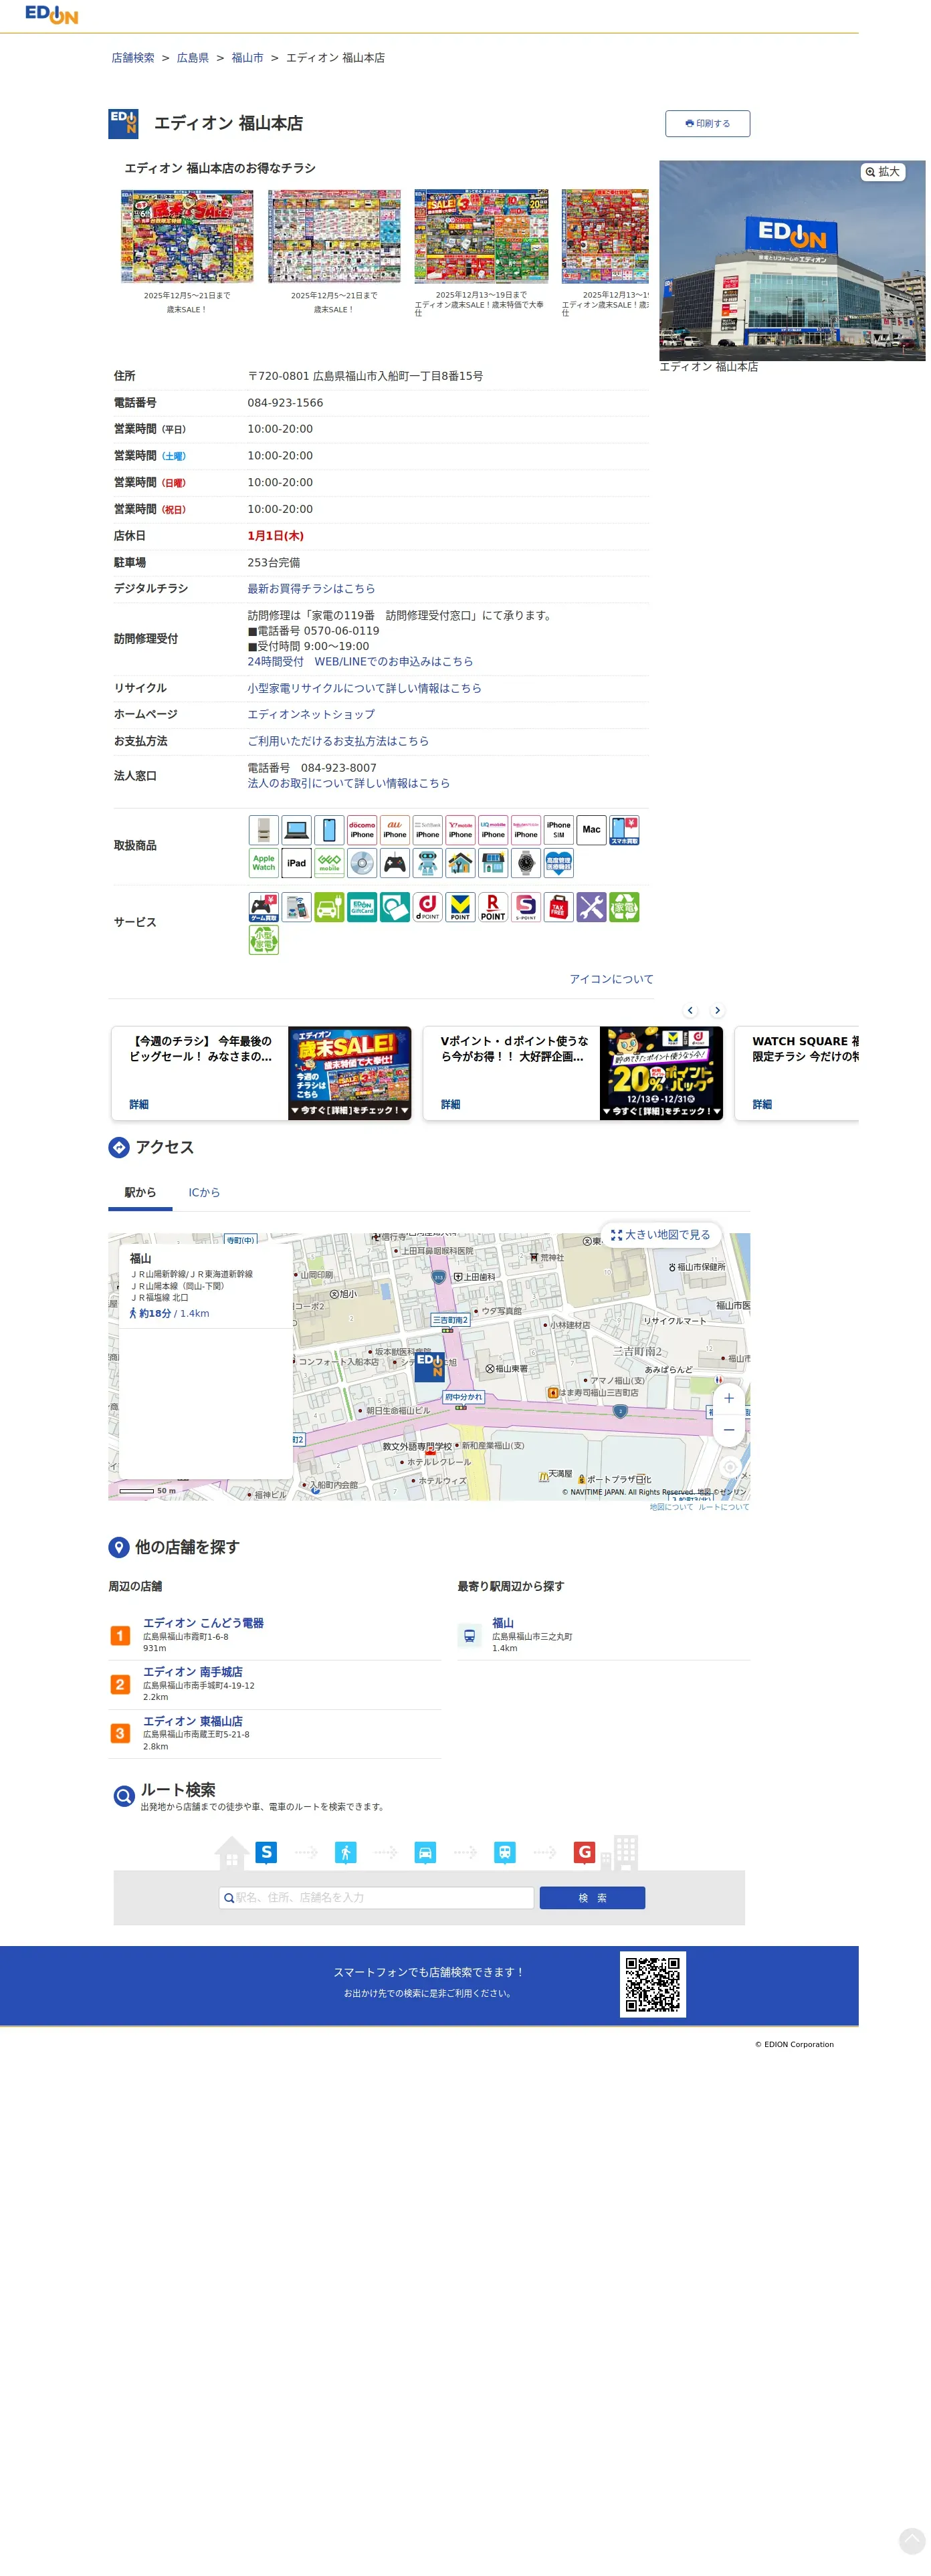Screen dimensions: 931x2576
Task: Click the d POINT service icon
Action: click(x=428, y=906)
